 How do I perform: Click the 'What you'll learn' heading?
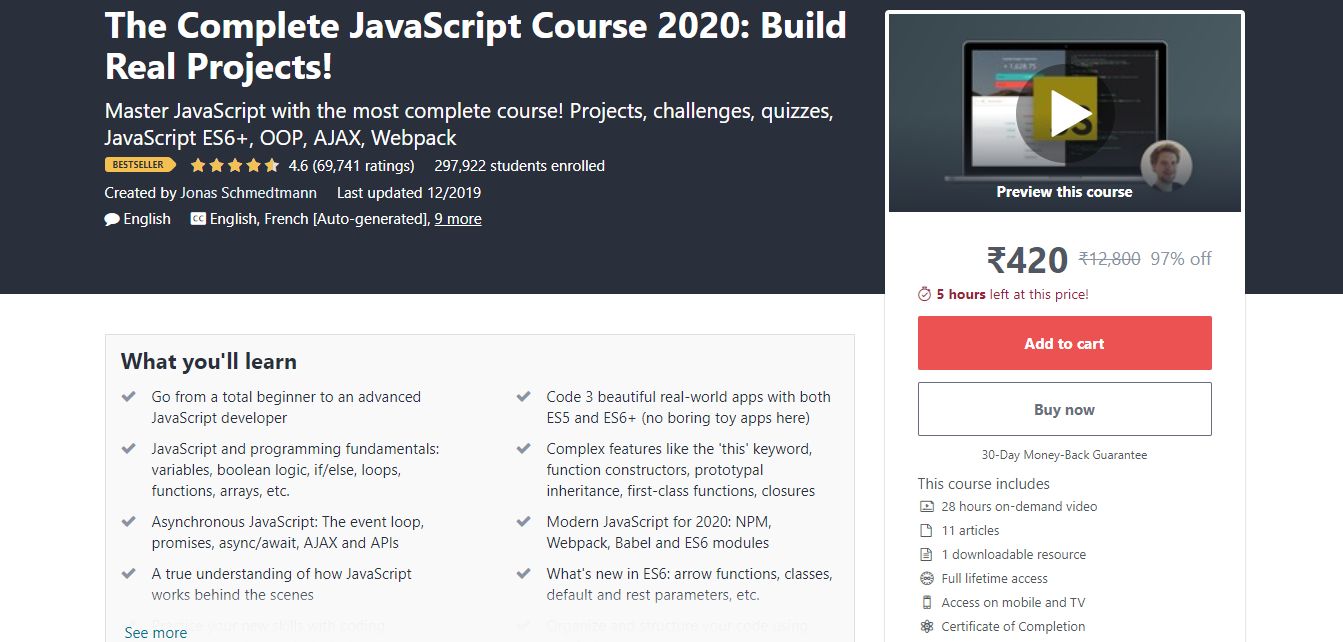[x=209, y=362]
